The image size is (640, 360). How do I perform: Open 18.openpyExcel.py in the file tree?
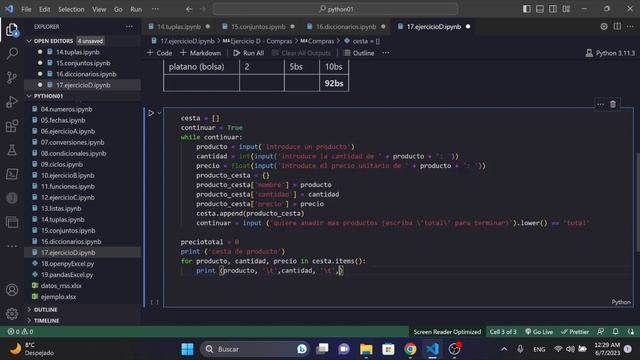click(x=67, y=264)
